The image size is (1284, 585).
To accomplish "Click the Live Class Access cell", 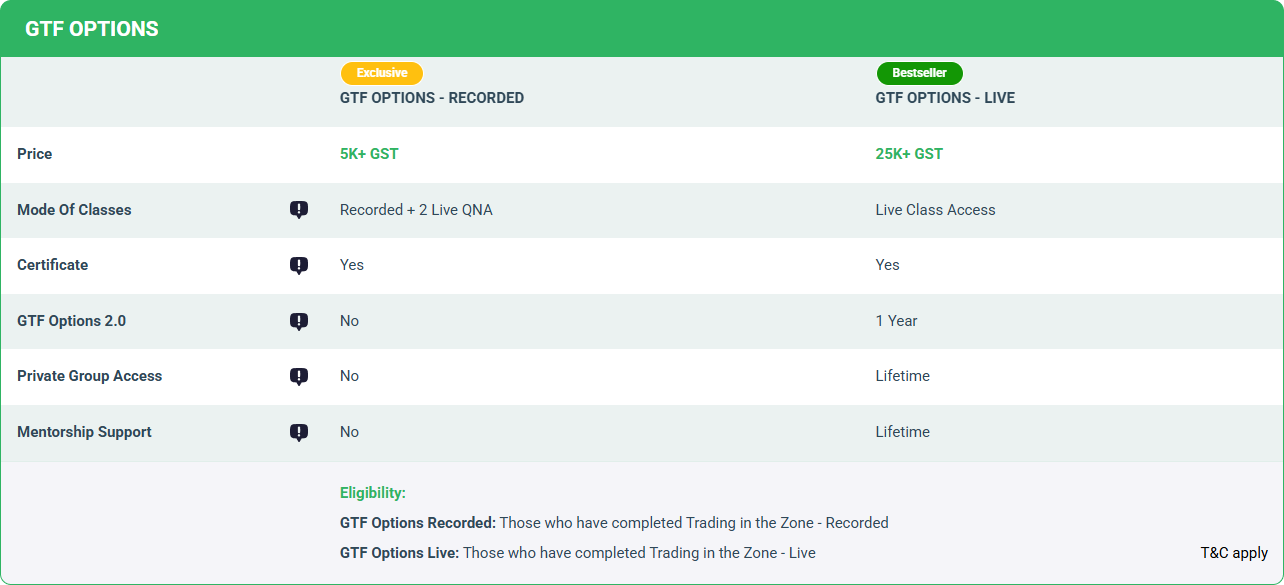I will point(935,210).
